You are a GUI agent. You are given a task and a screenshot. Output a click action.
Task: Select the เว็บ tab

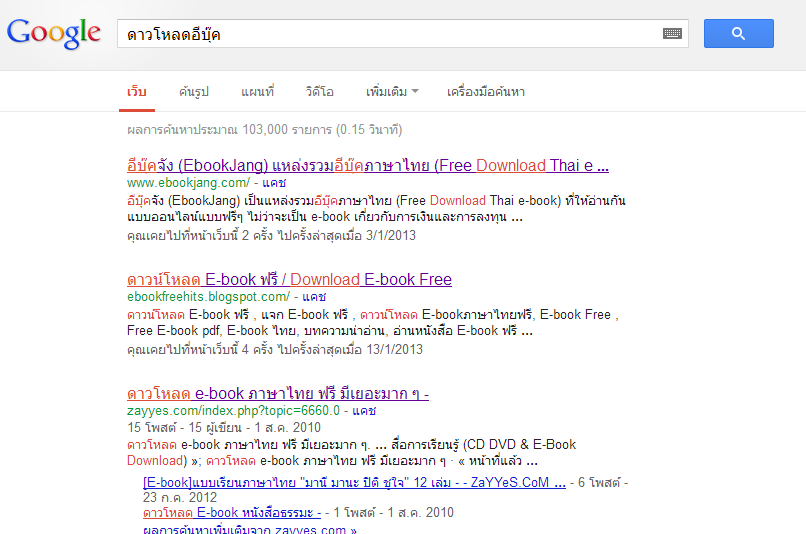tap(137, 91)
